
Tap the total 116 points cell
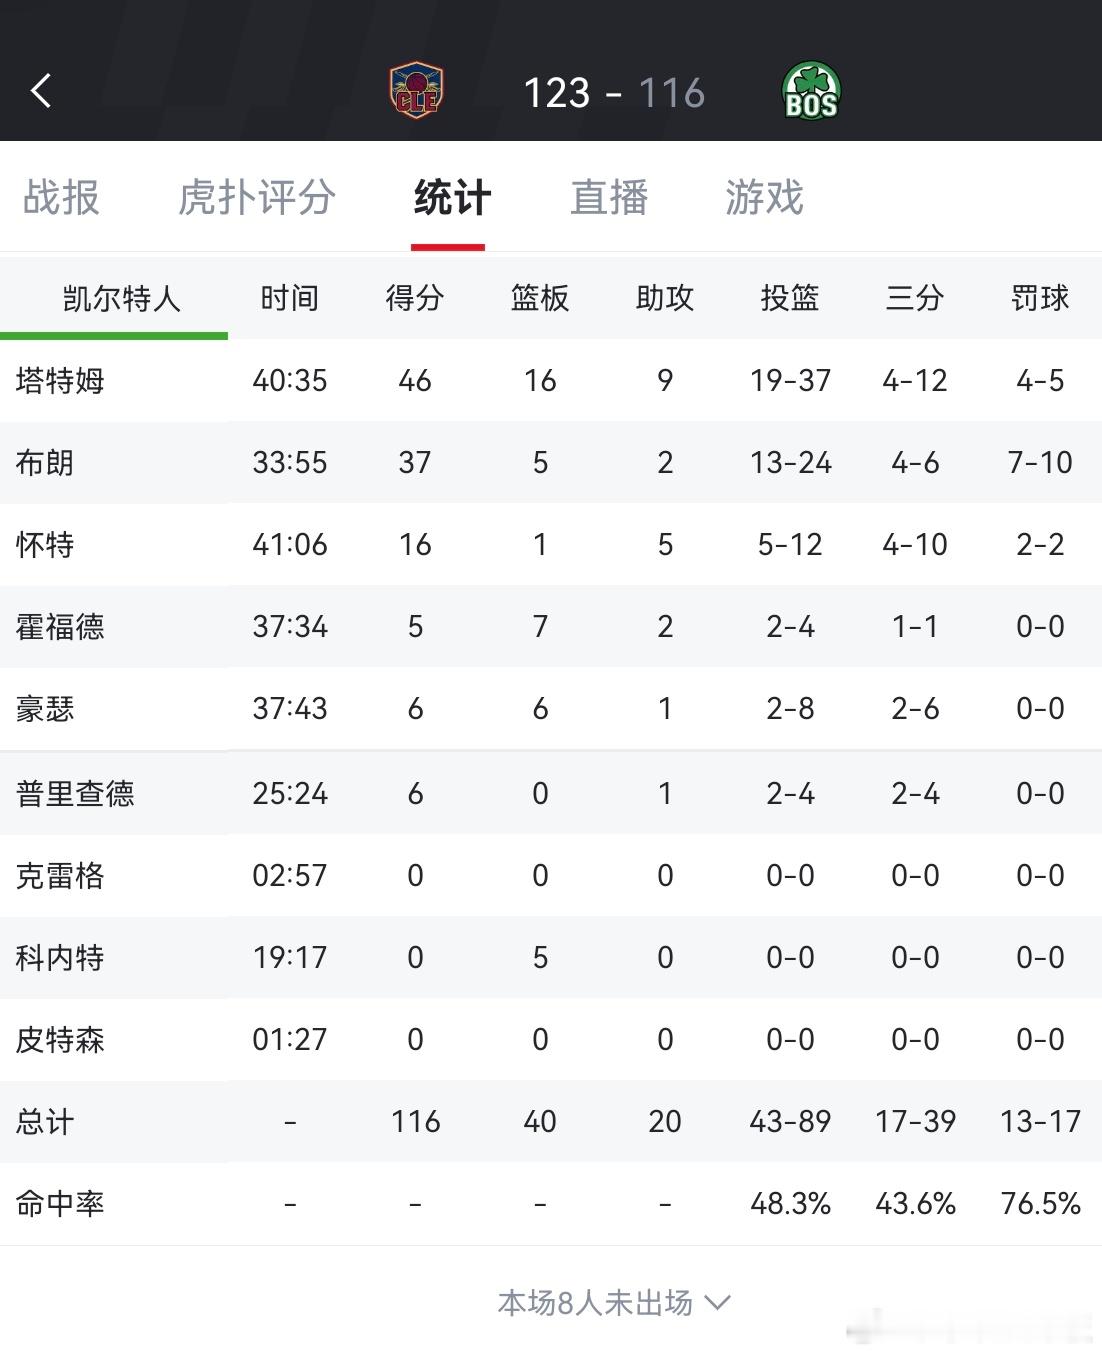pos(415,1121)
